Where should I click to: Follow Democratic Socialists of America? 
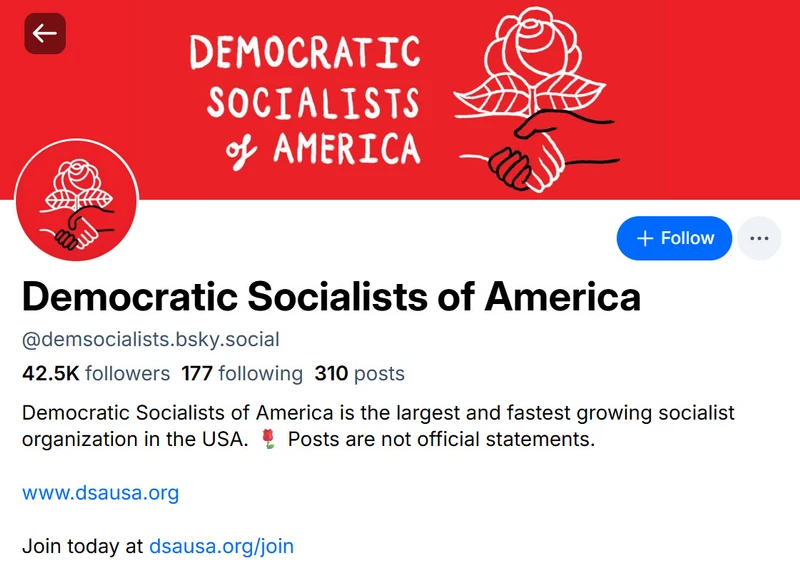coord(673,238)
